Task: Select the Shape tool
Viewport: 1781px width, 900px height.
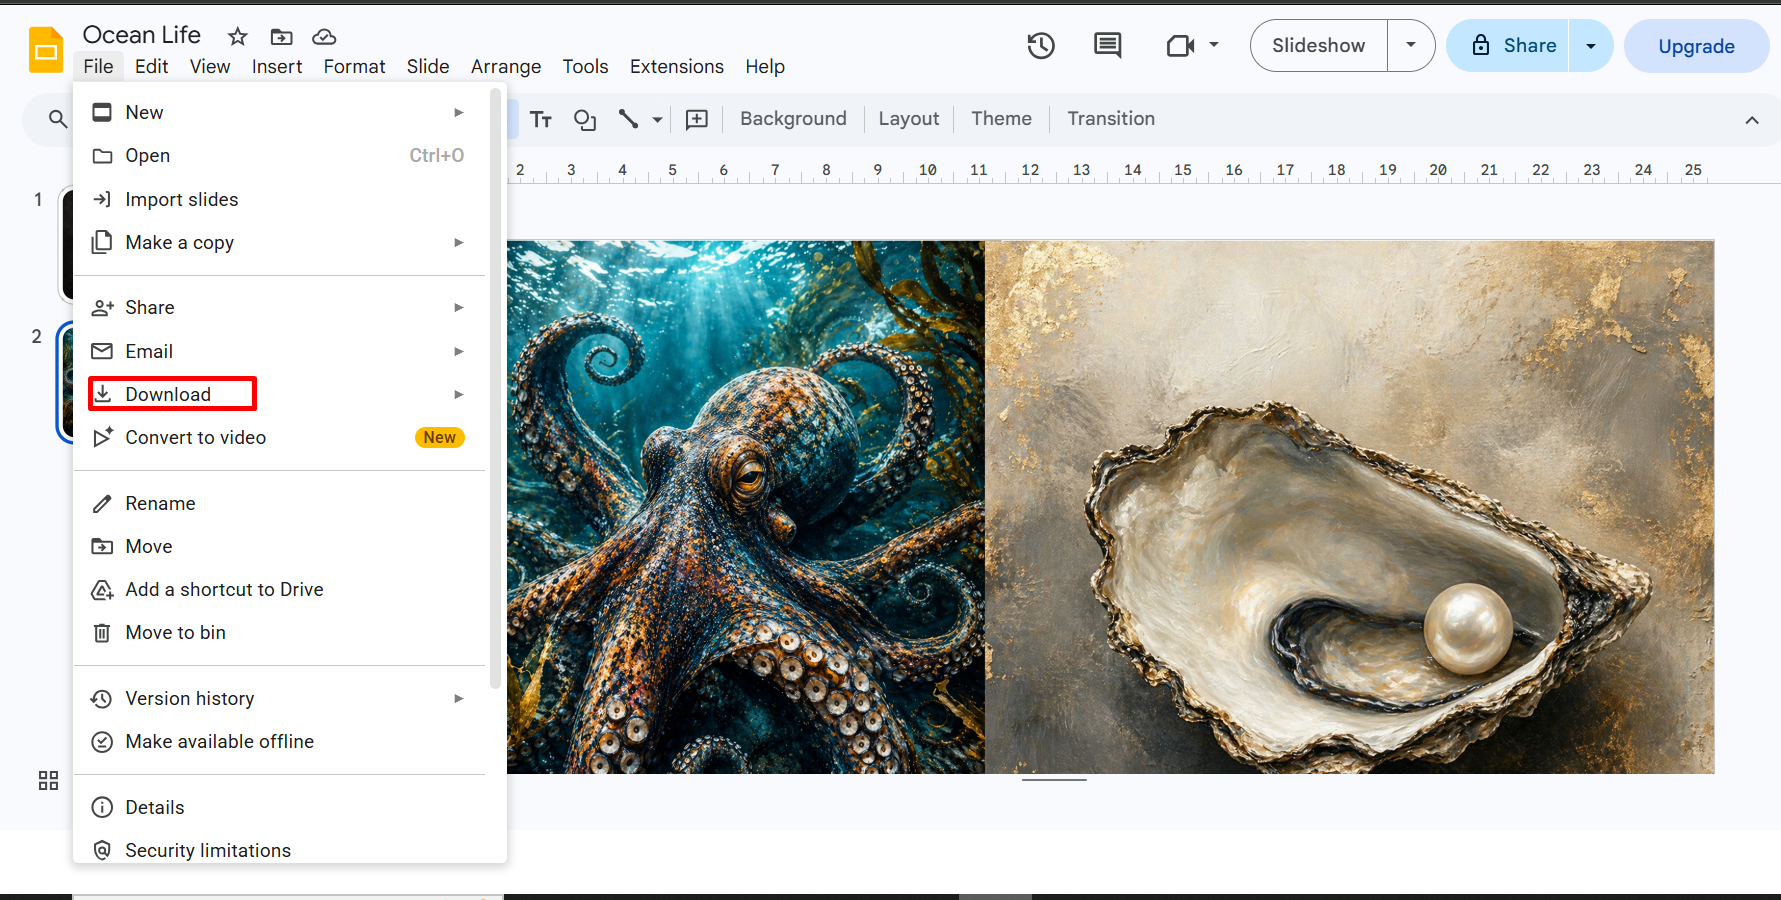Action: 585,119
